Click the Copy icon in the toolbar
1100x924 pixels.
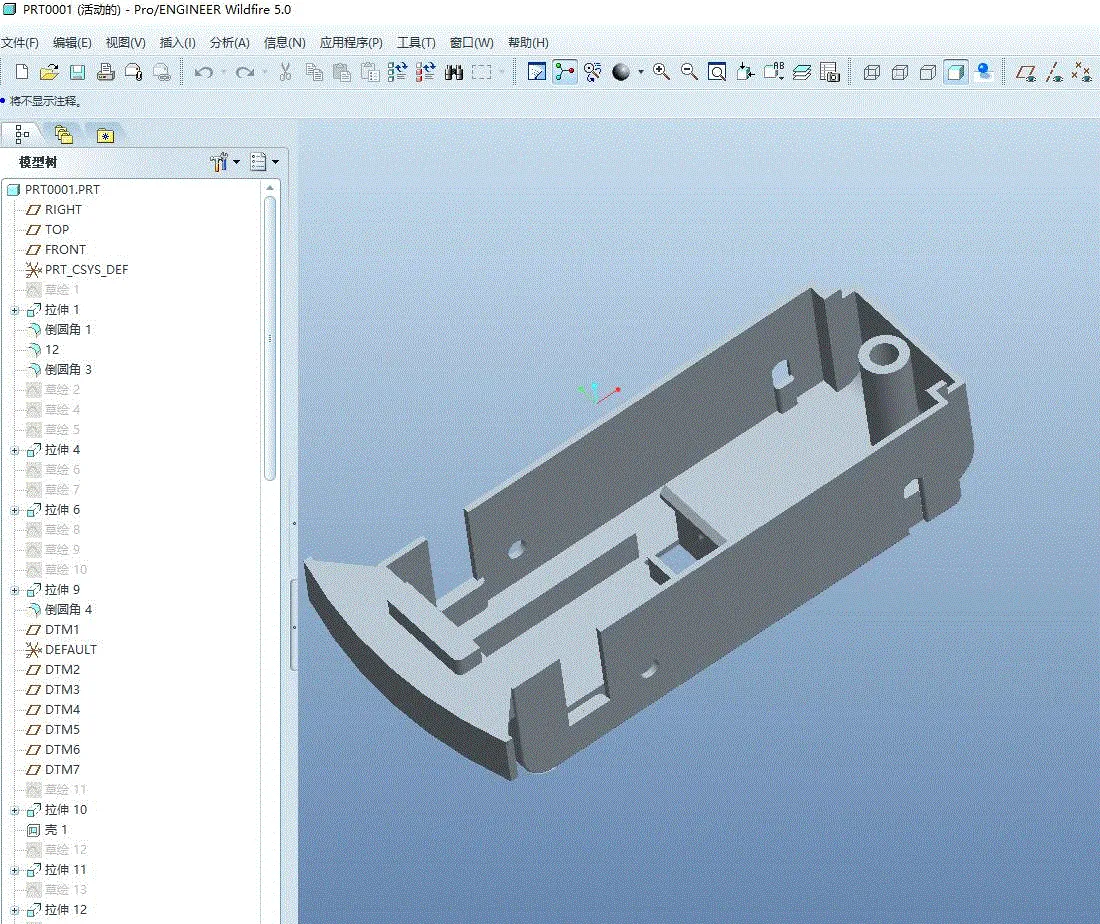coord(314,72)
